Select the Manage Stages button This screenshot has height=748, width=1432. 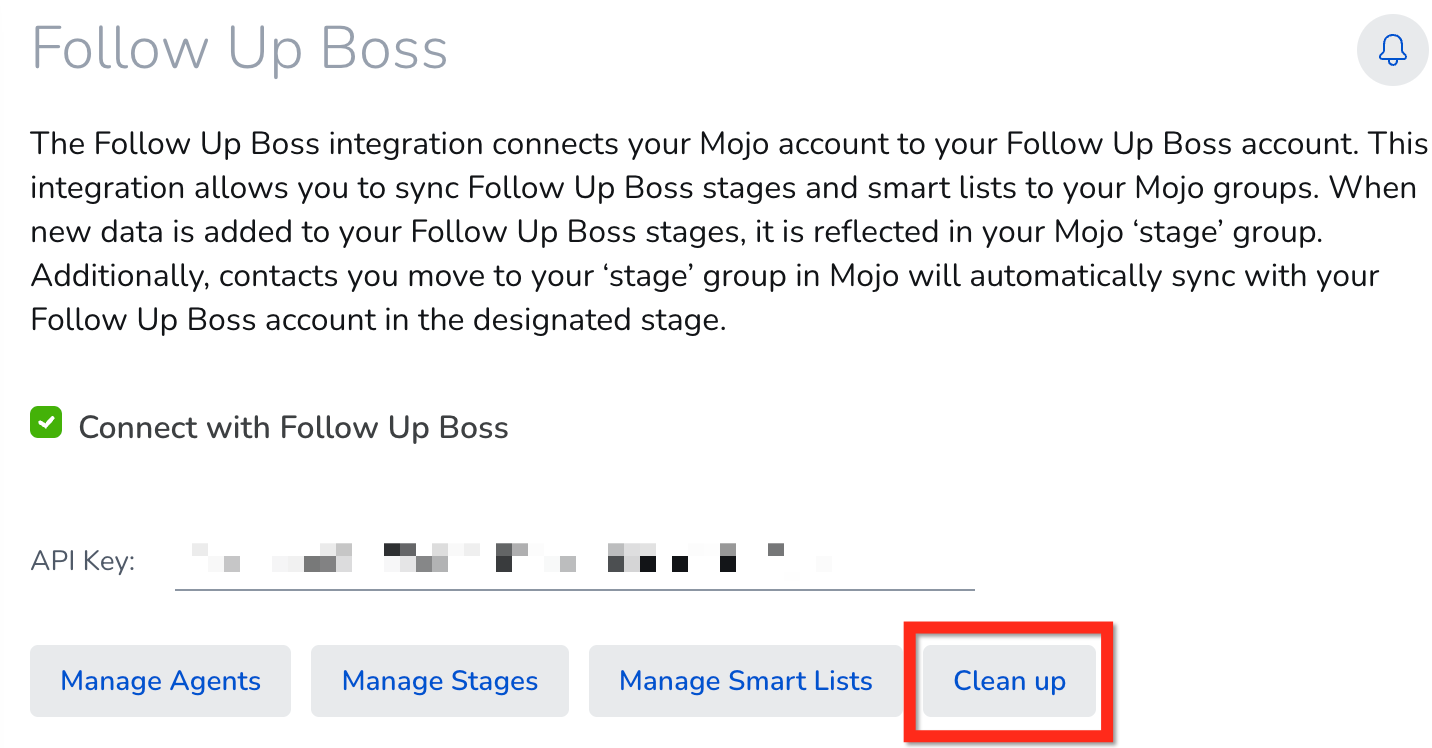[x=440, y=681]
